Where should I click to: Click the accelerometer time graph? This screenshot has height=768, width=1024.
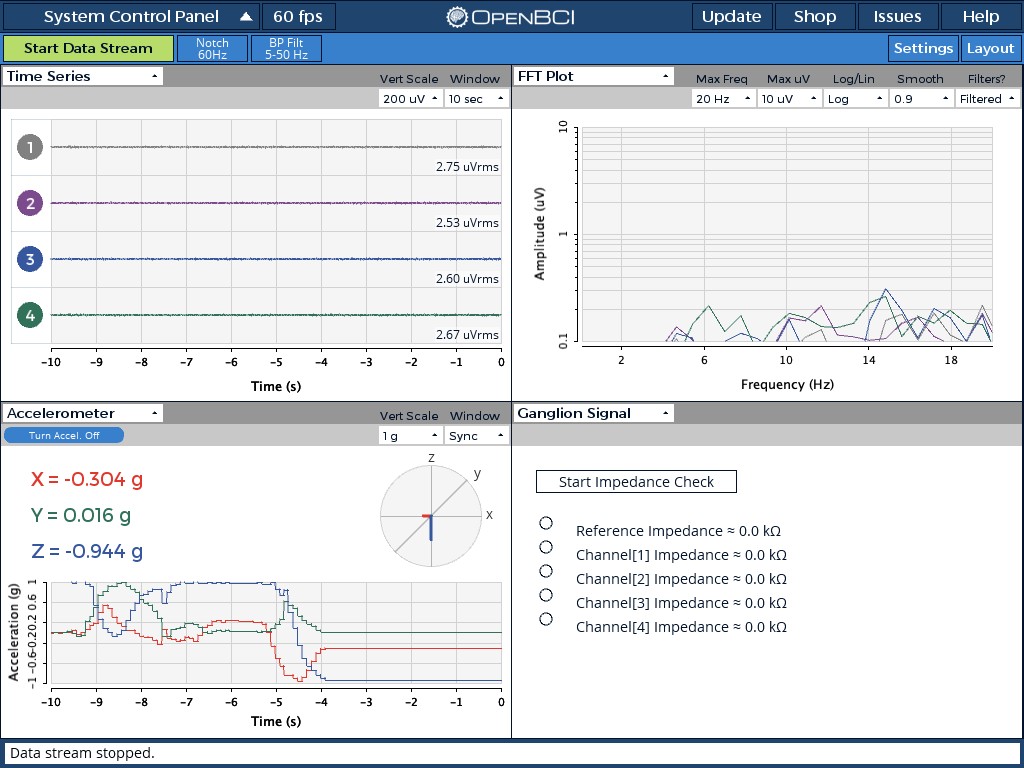coord(276,633)
